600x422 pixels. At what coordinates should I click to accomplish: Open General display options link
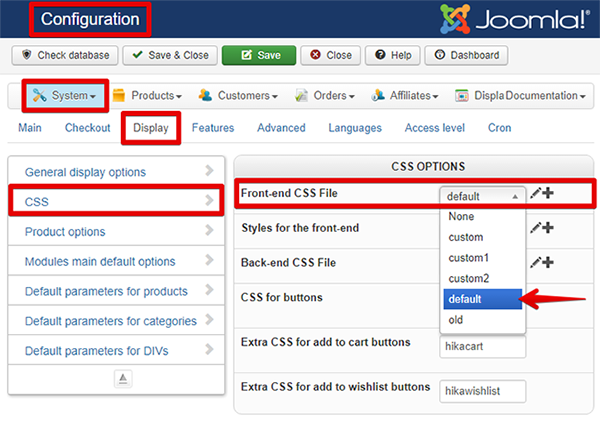tap(85, 172)
